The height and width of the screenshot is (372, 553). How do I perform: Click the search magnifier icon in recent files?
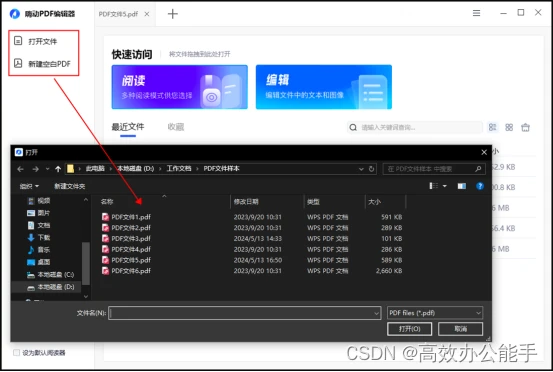[353, 127]
